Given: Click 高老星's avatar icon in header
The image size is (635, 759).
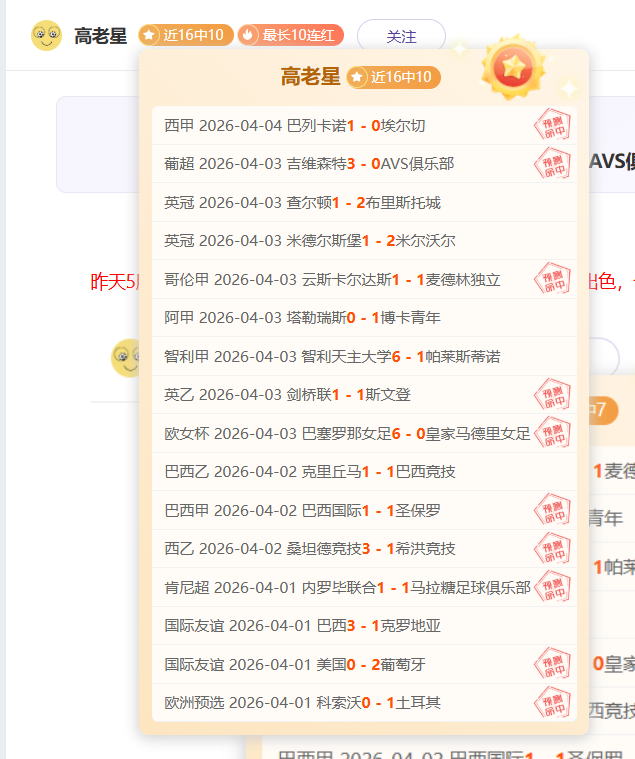Looking at the screenshot, I should (46, 36).
